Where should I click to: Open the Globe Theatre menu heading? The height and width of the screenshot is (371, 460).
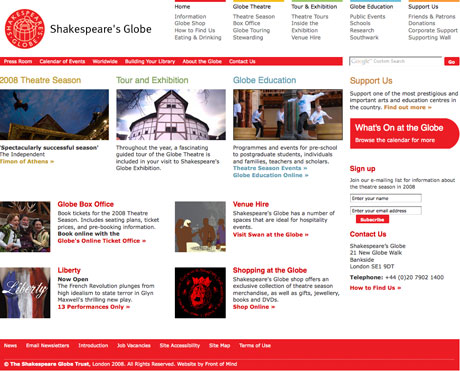252,7
